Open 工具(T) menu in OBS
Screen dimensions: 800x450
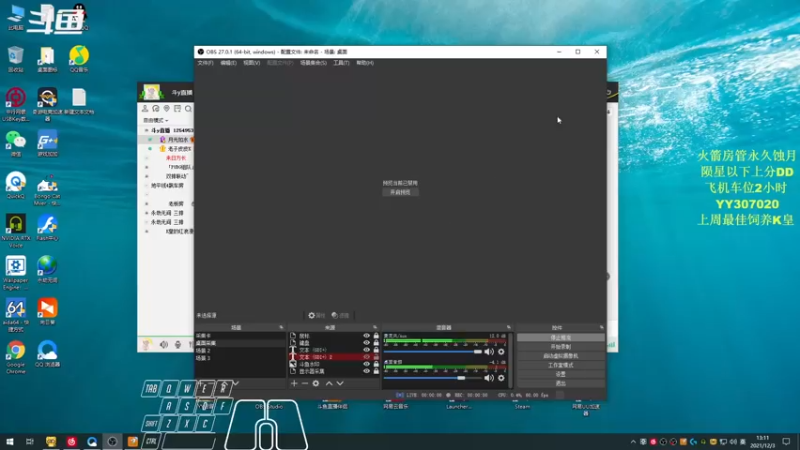341,63
